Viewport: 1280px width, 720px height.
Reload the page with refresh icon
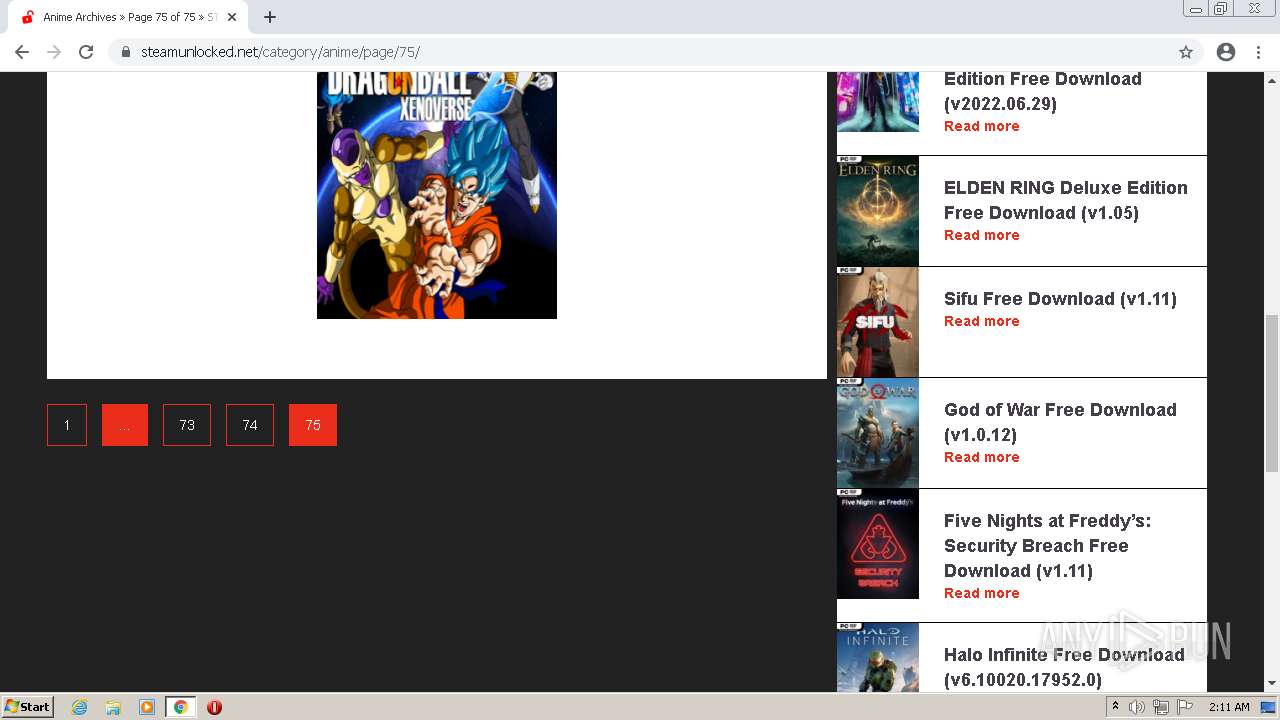86,52
